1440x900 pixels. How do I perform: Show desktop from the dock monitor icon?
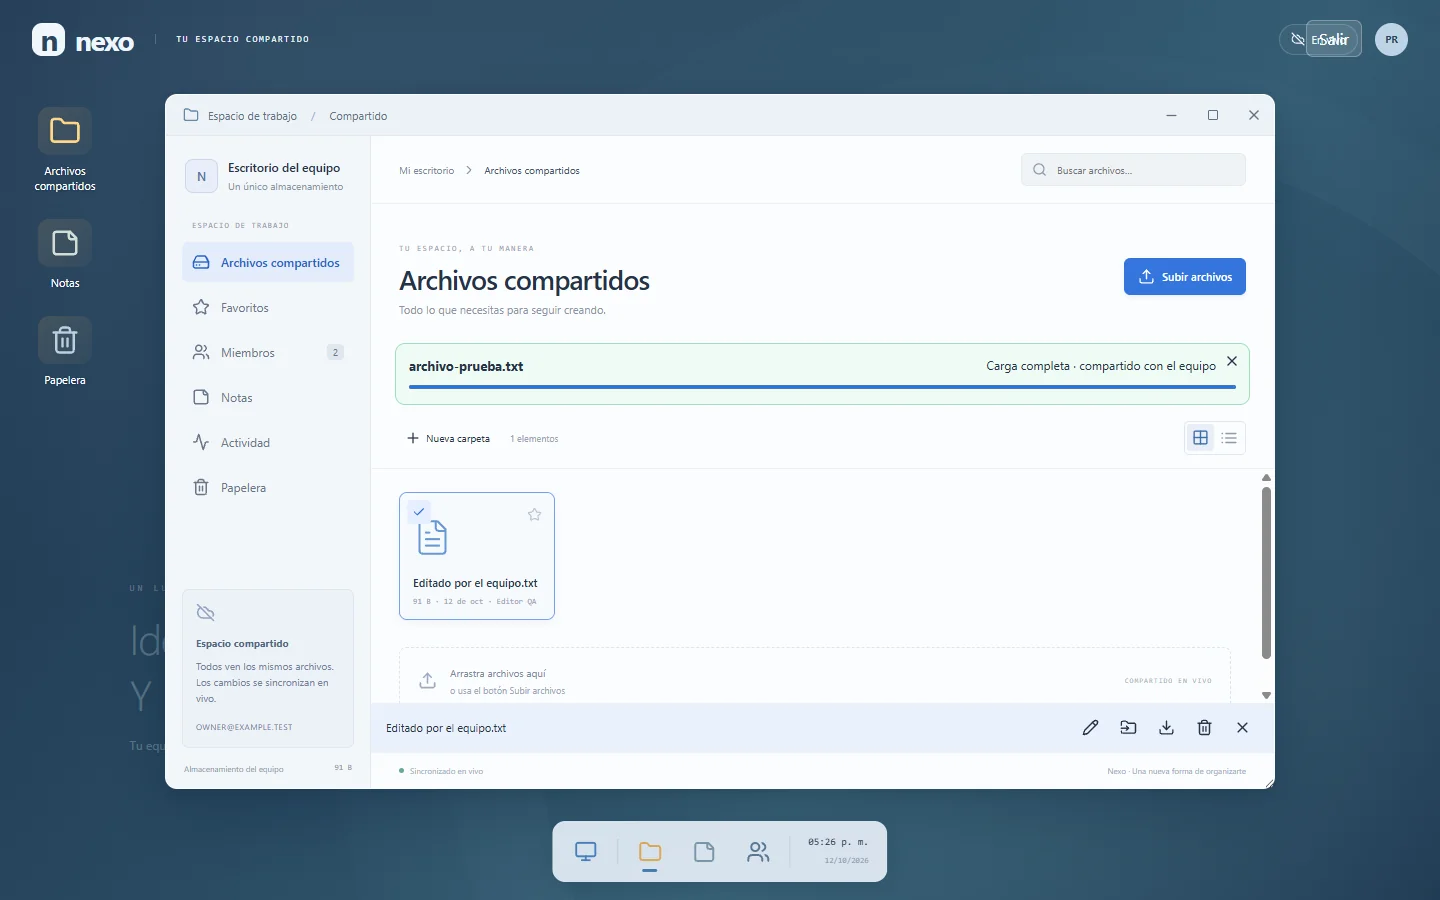coord(586,852)
